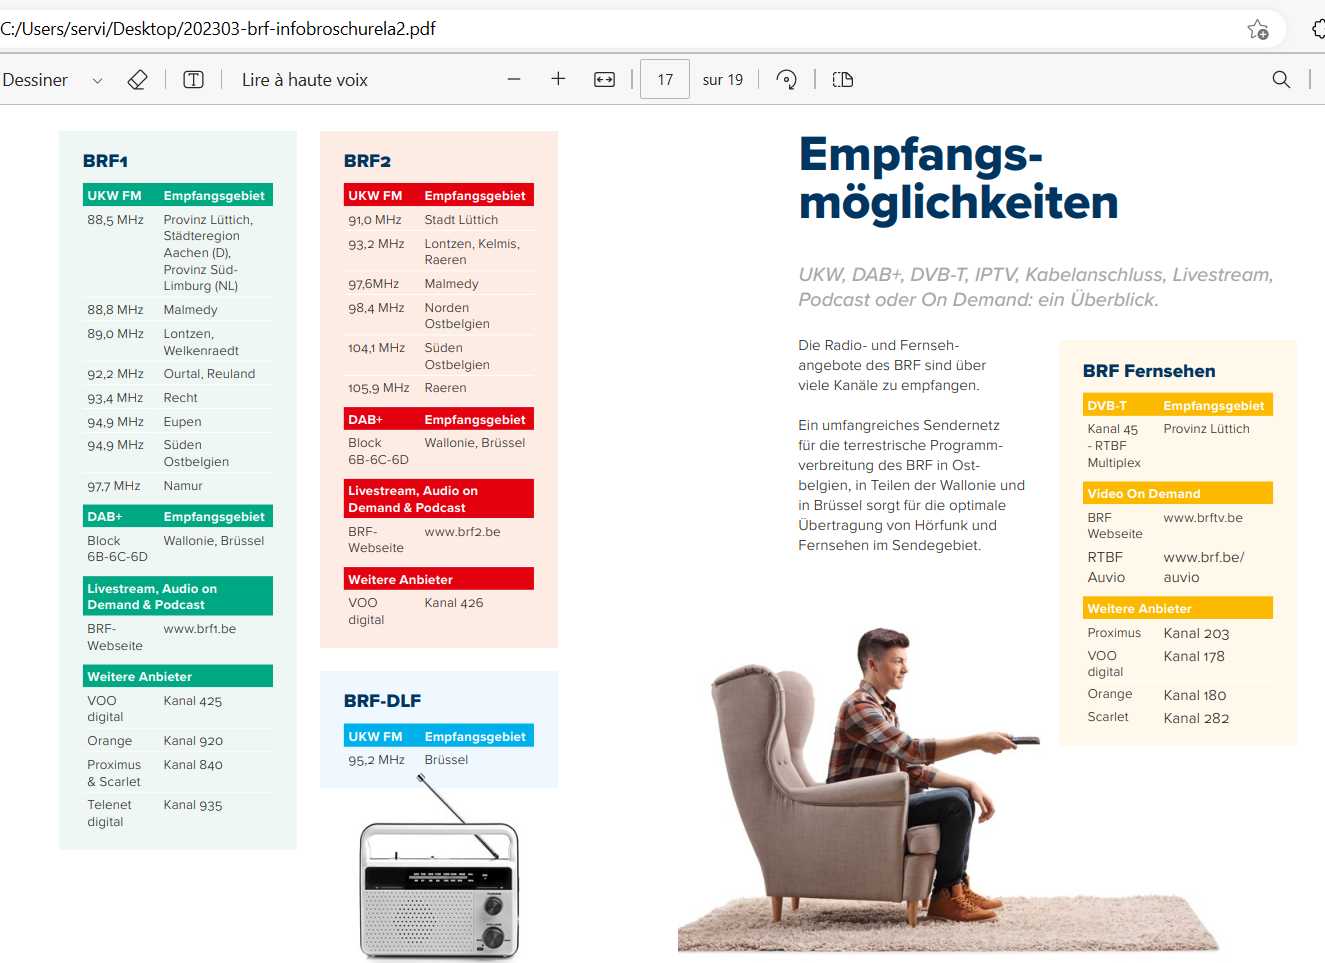Select the 88,5 MHz frequency
The image size is (1325, 963).
(115, 220)
